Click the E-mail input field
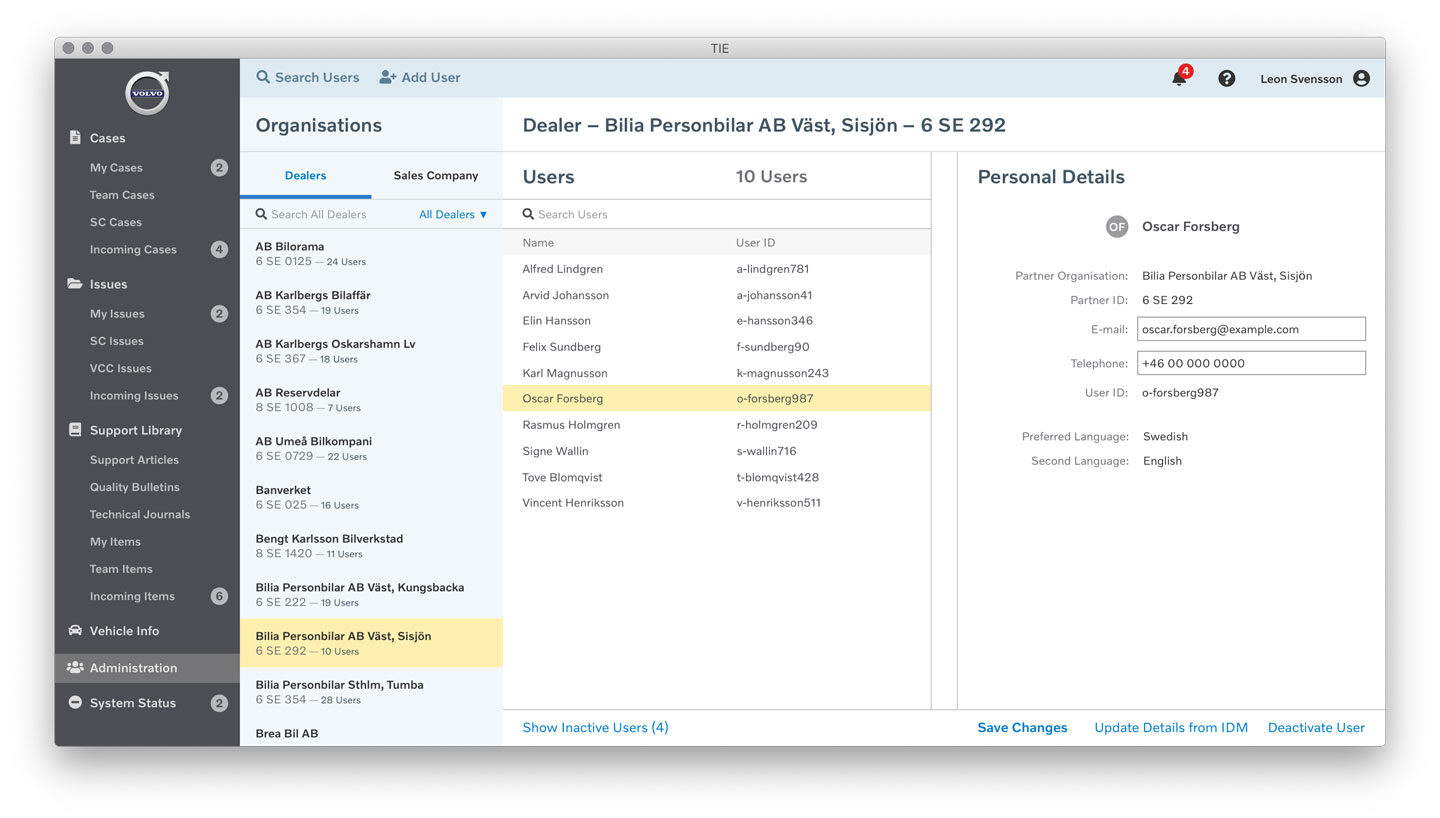 (x=1251, y=329)
